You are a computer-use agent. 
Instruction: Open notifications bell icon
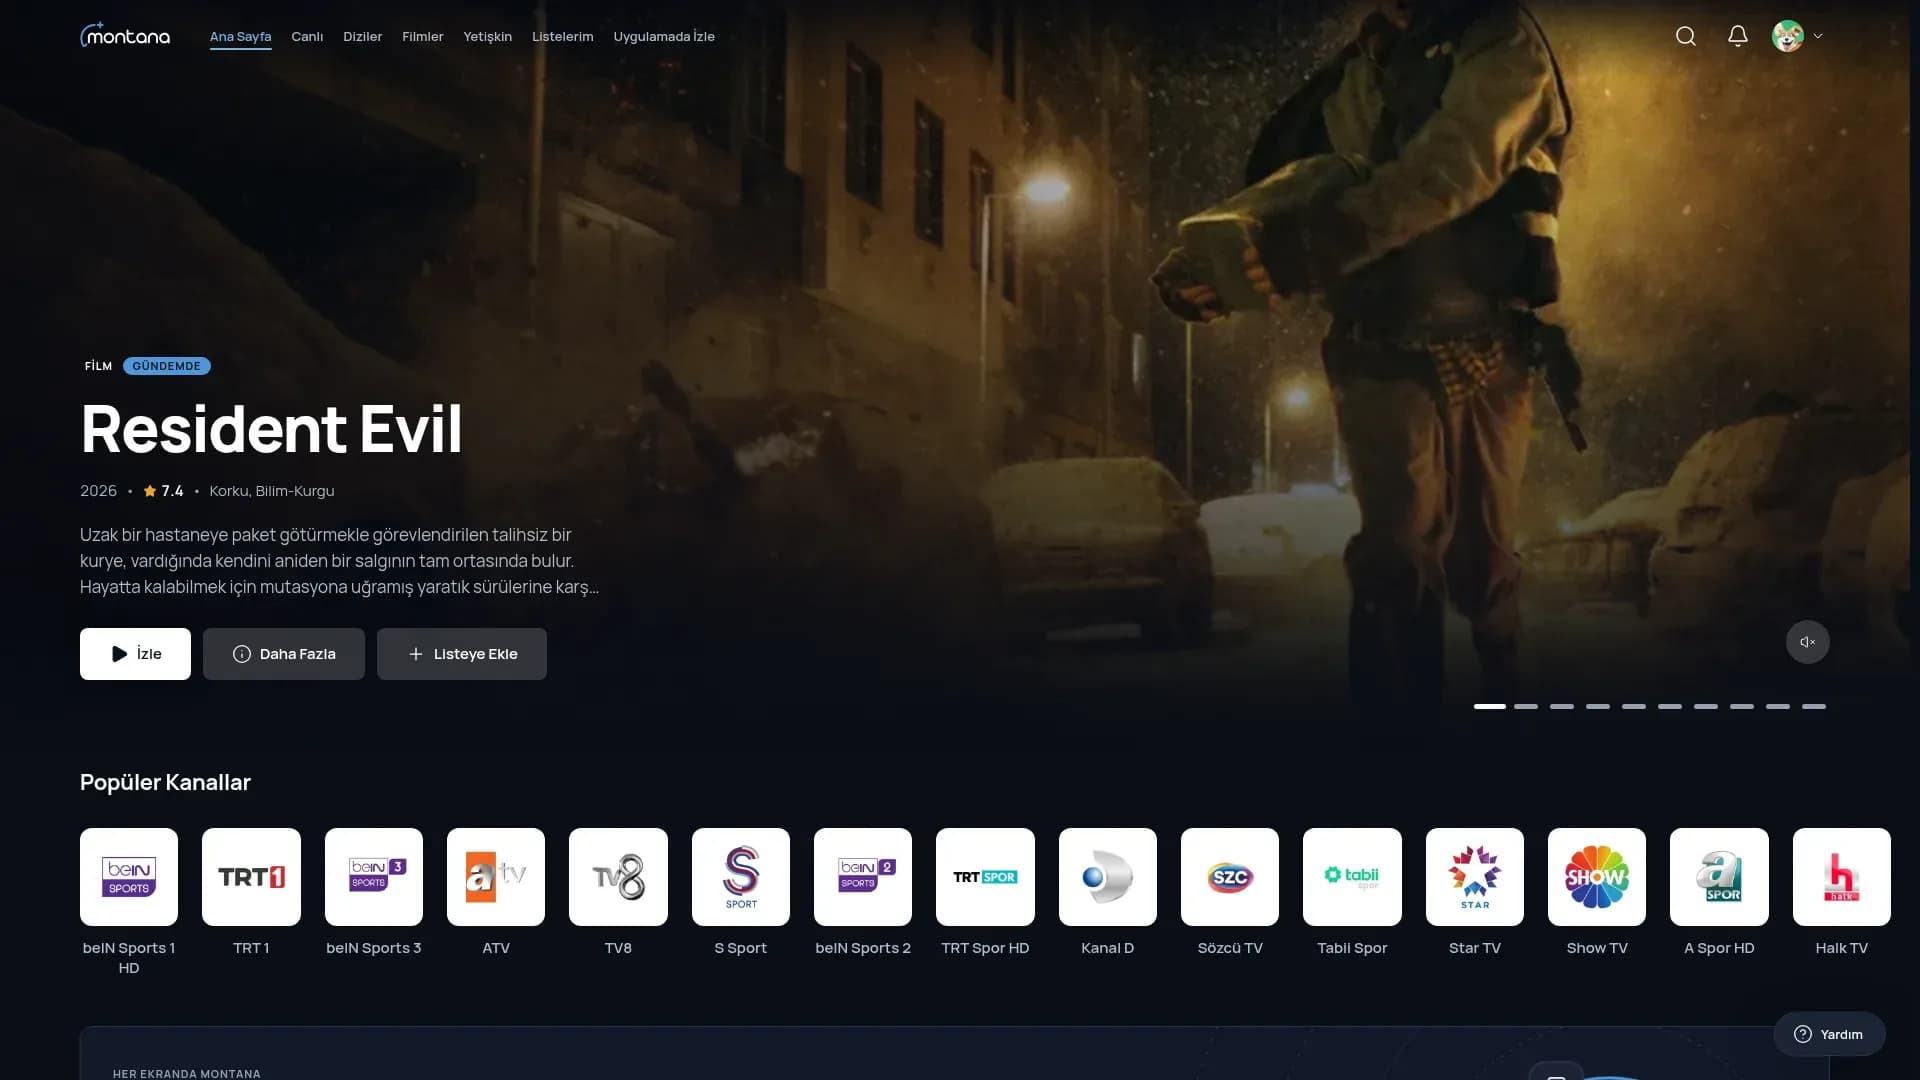(x=1738, y=36)
